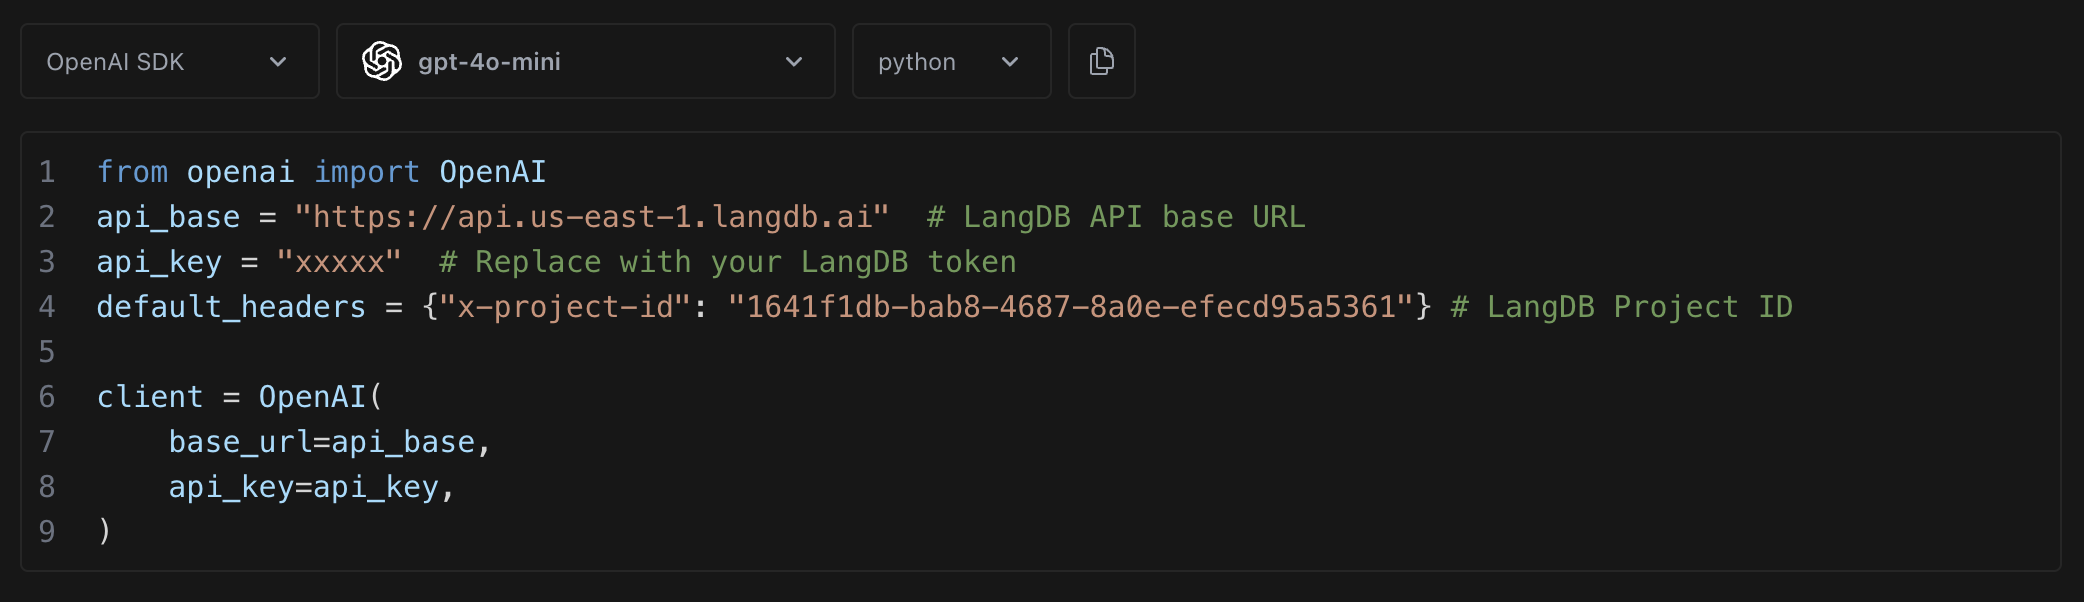Expand chevron arrow in model selector
This screenshot has height=602, width=2084.
click(x=794, y=62)
